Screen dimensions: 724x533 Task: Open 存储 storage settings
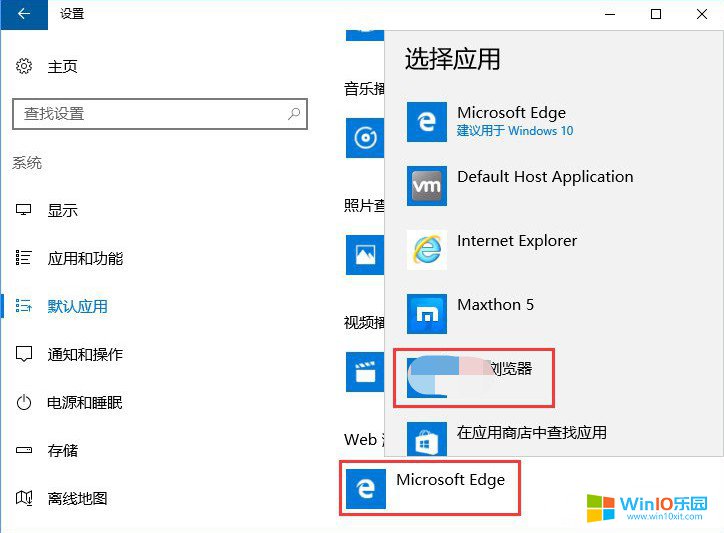(x=62, y=450)
